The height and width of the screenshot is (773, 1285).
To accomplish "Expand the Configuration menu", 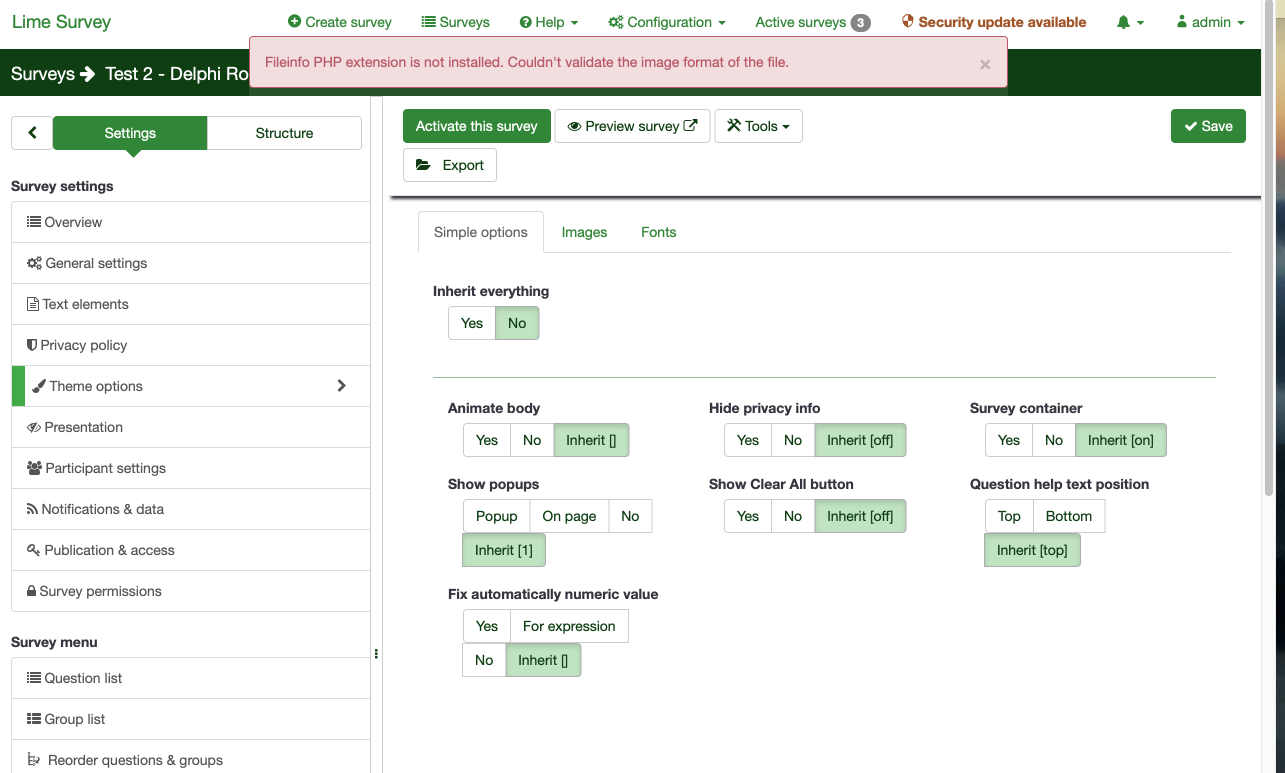I will pyautogui.click(x=667, y=22).
